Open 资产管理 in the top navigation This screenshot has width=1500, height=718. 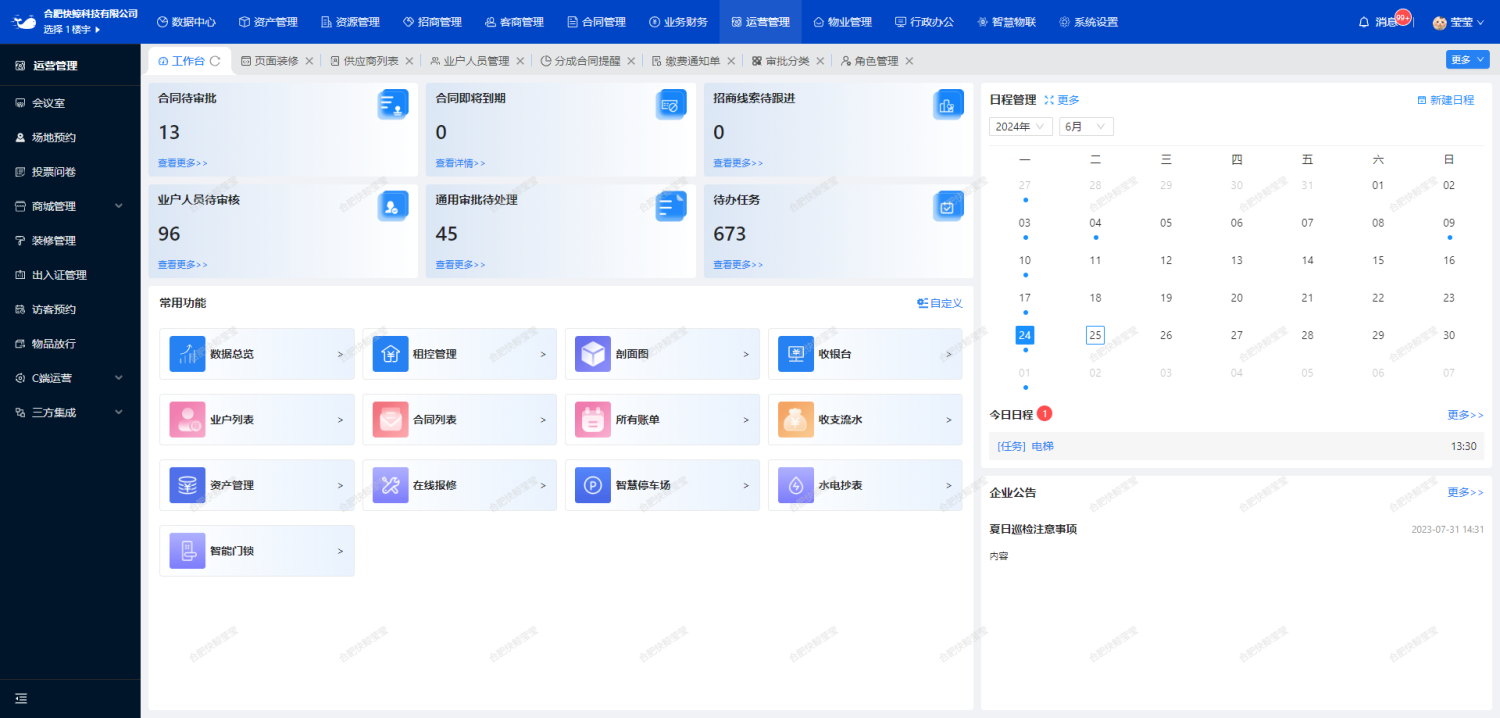[x=268, y=22]
